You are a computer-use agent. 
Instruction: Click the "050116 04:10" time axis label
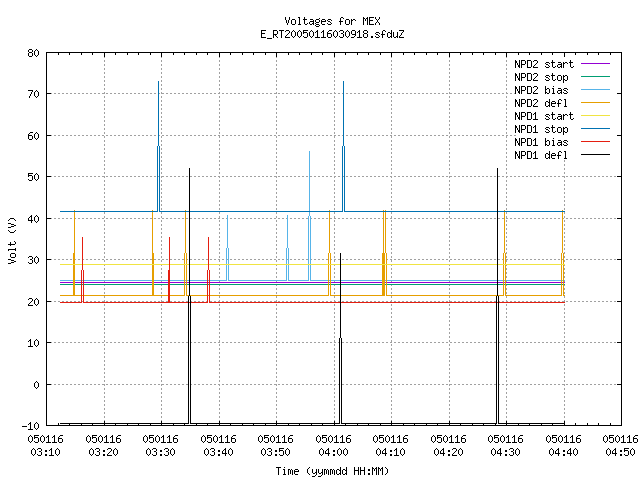click(x=391, y=446)
